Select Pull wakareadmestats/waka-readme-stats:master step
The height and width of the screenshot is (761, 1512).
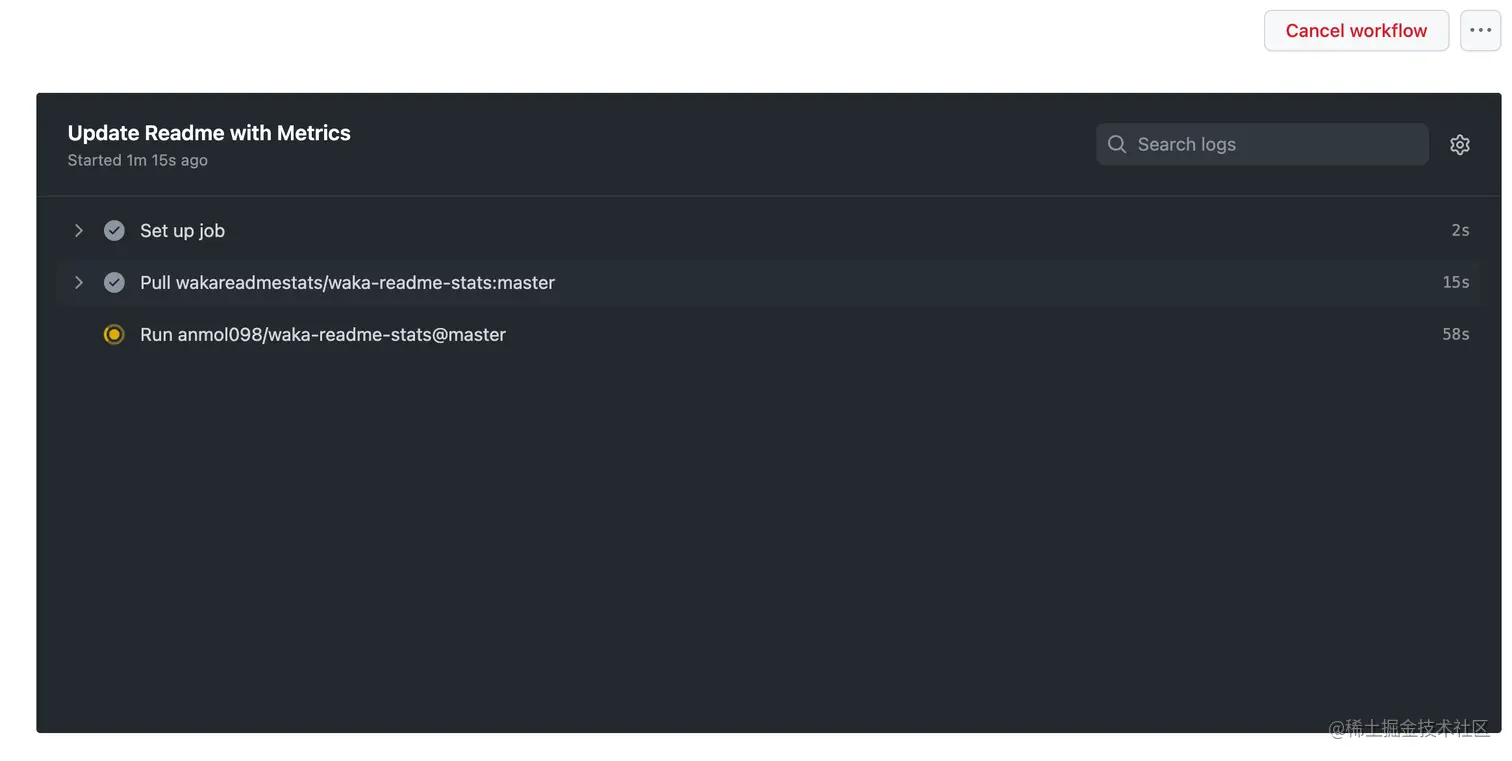click(768, 283)
